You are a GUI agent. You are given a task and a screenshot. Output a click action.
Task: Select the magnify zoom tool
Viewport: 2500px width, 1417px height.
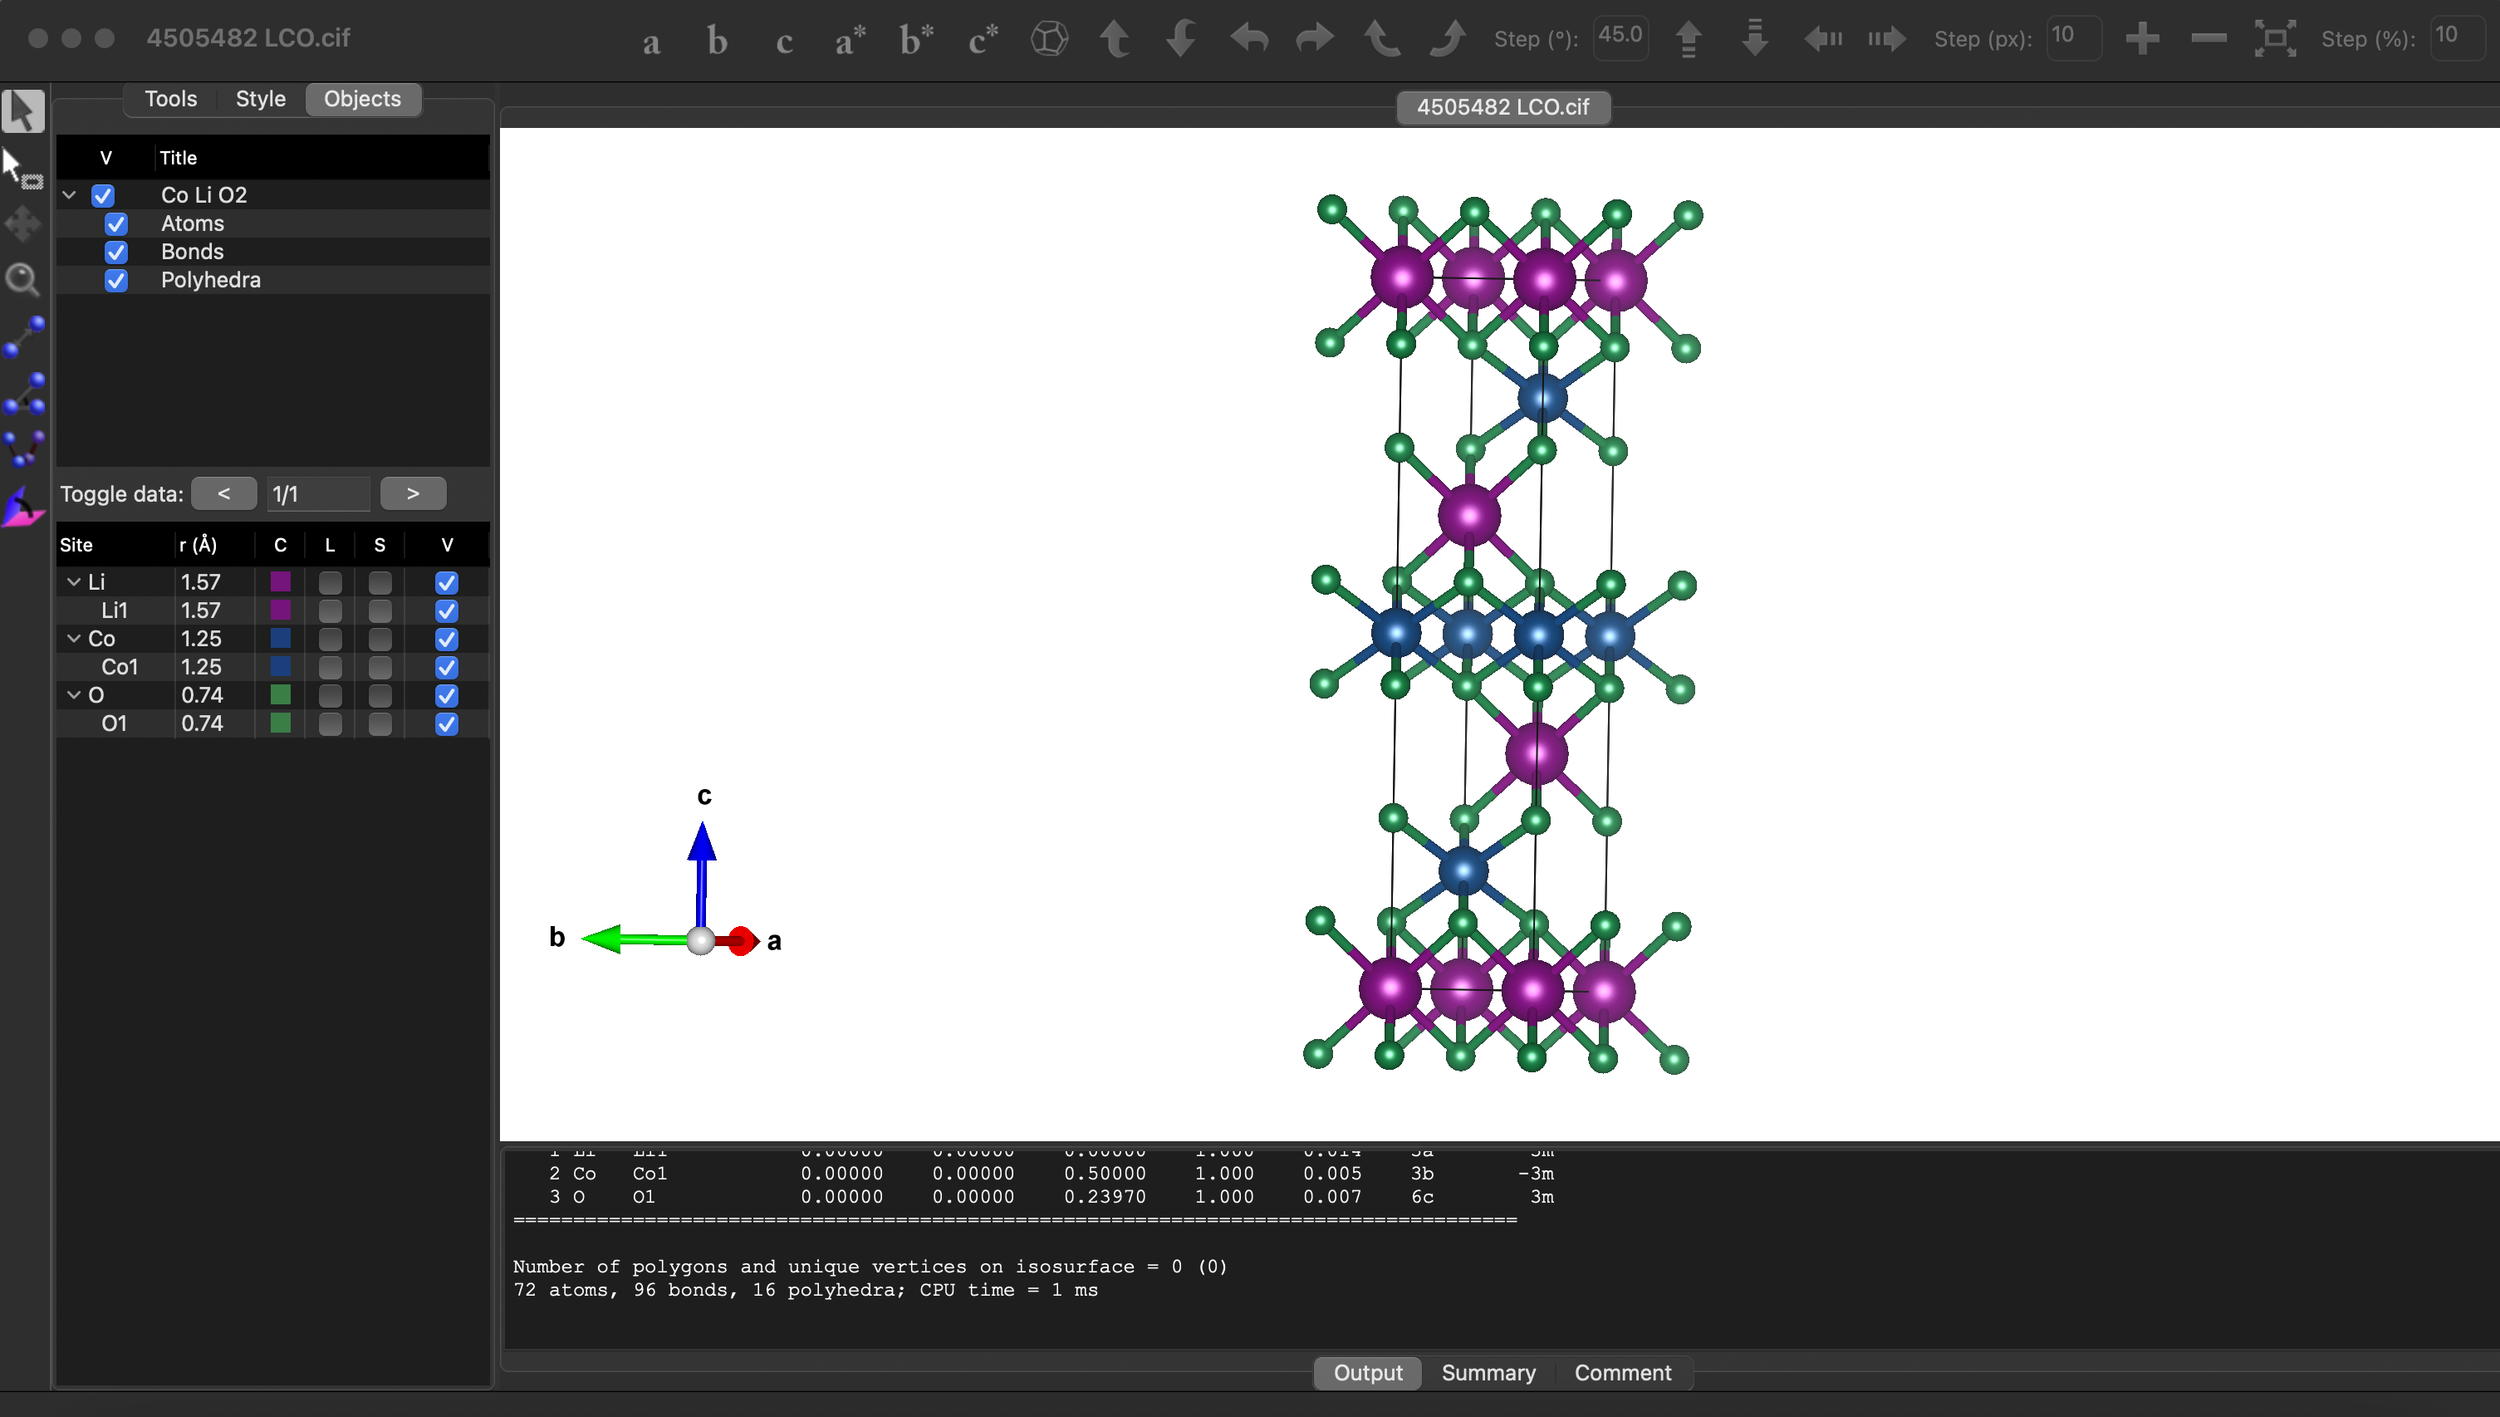pyautogui.click(x=22, y=280)
